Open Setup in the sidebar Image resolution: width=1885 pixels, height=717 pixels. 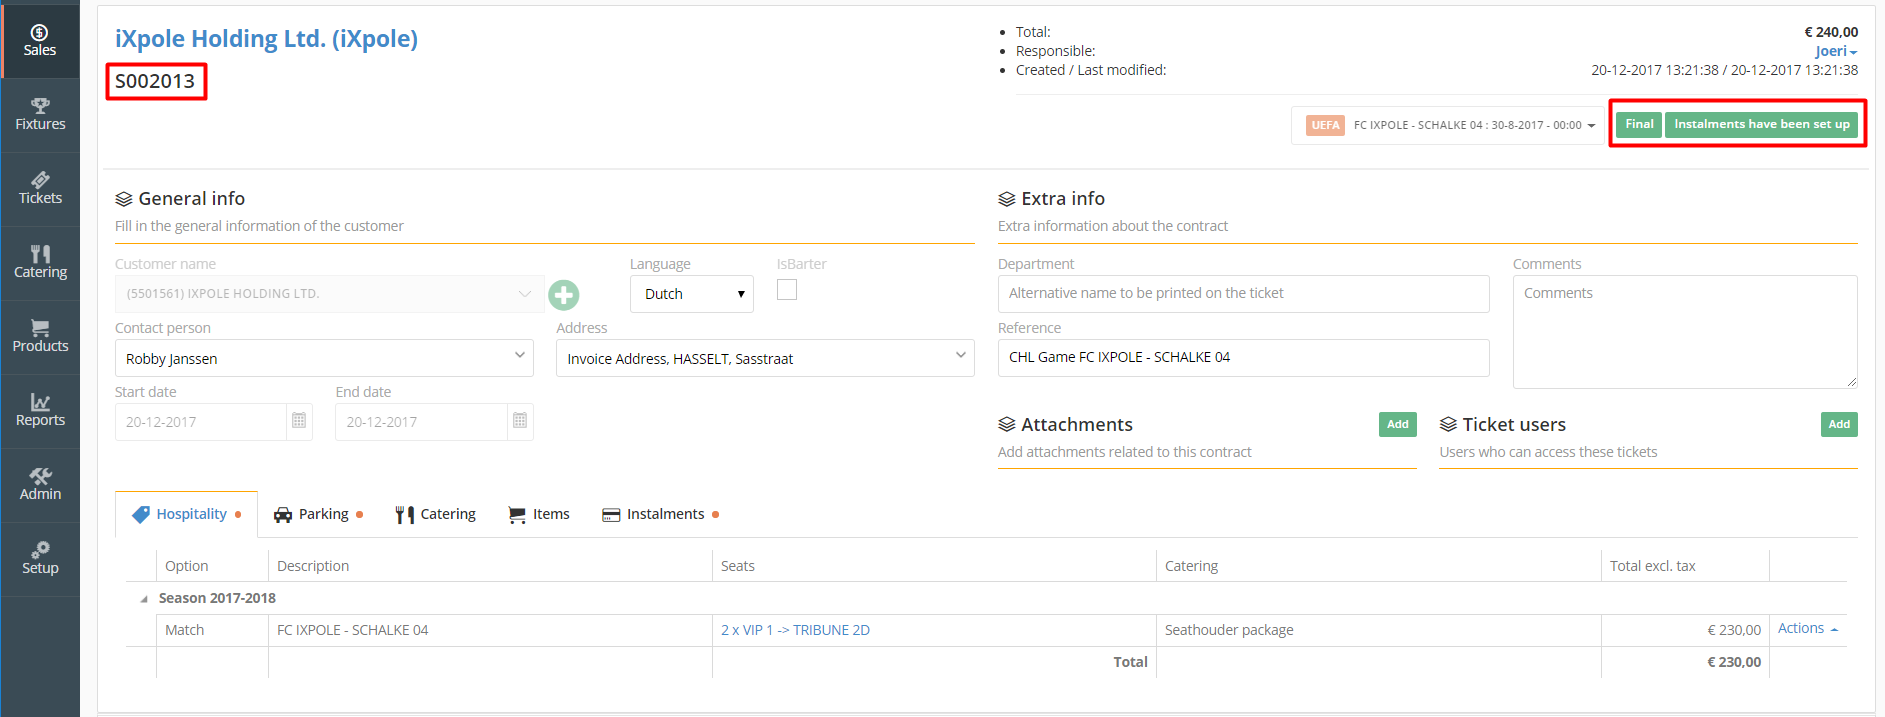pyautogui.click(x=40, y=559)
